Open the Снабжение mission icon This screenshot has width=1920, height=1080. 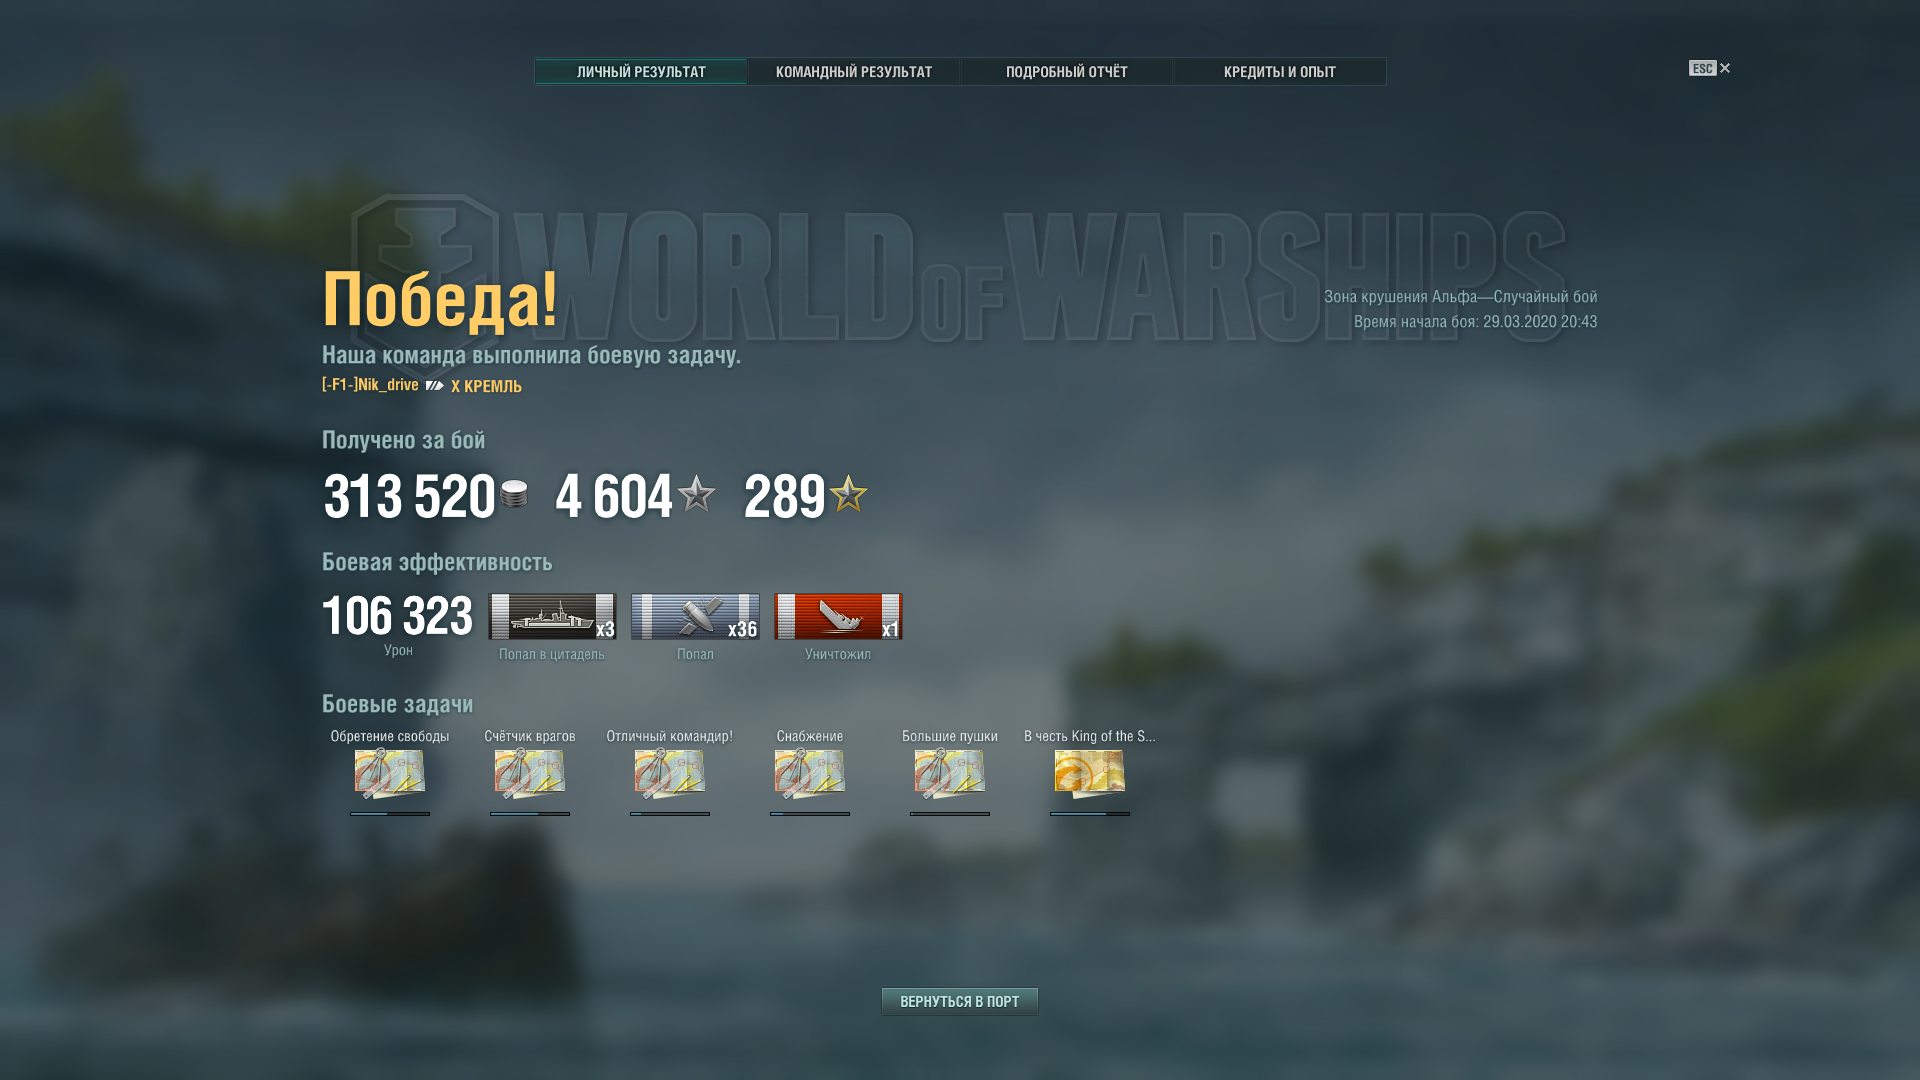pos(810,774)
